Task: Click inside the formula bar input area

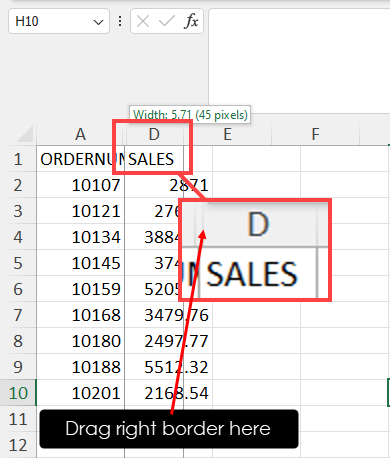Action: (x=299, y=57)
